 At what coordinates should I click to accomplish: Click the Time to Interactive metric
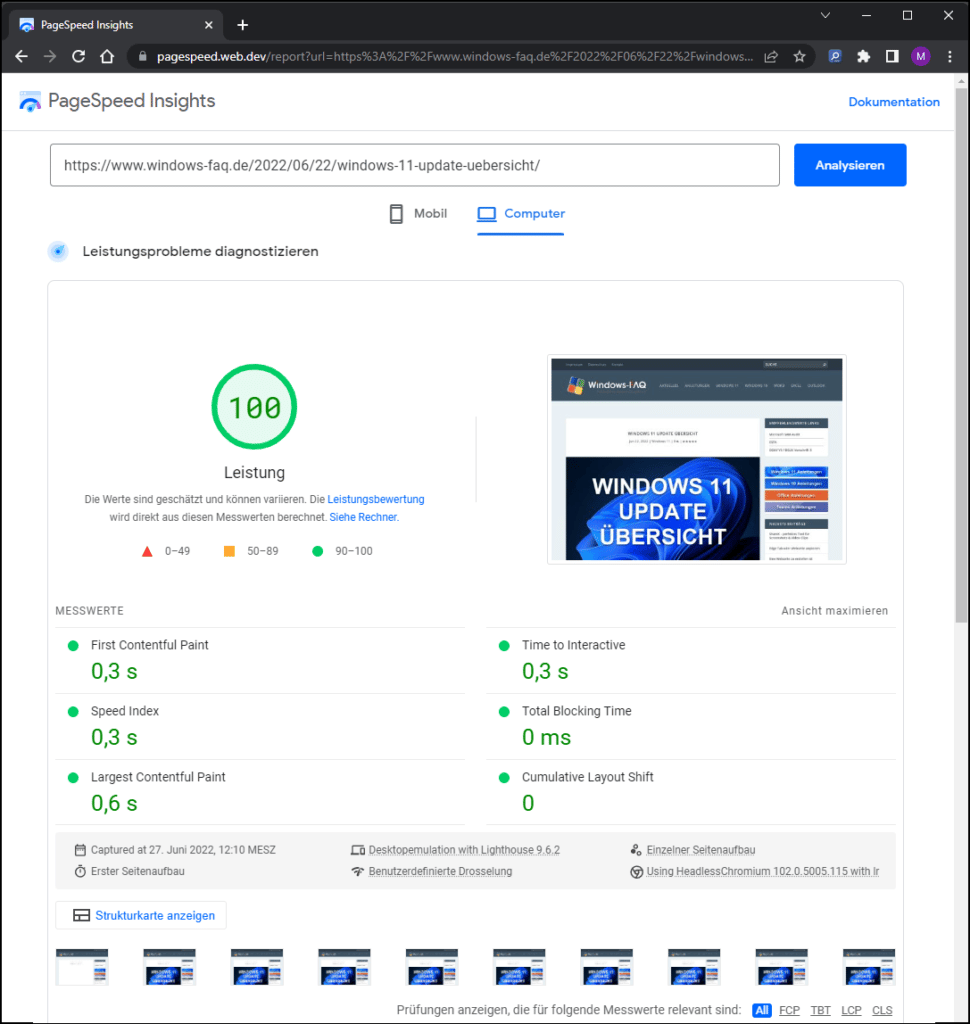pyautogui.click(x=691, y=661)
